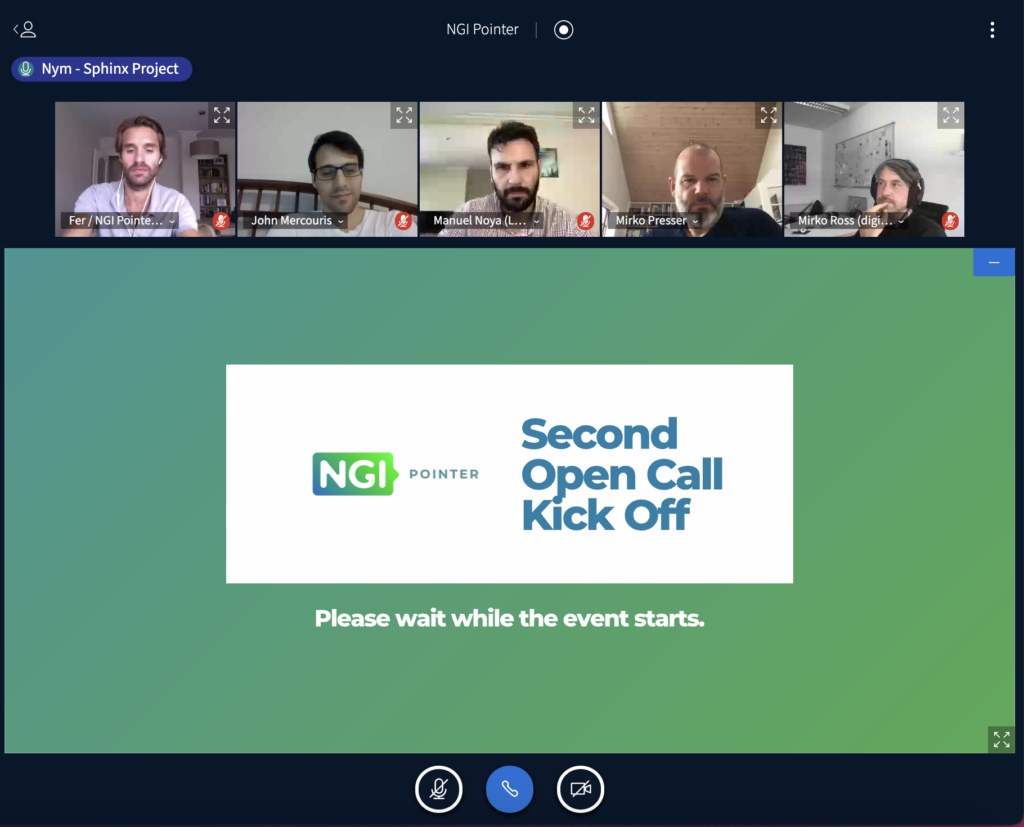This screenshot has height=827, width=1024.
Task: Click the recording indicator icon
Action: tap(564, 29)
